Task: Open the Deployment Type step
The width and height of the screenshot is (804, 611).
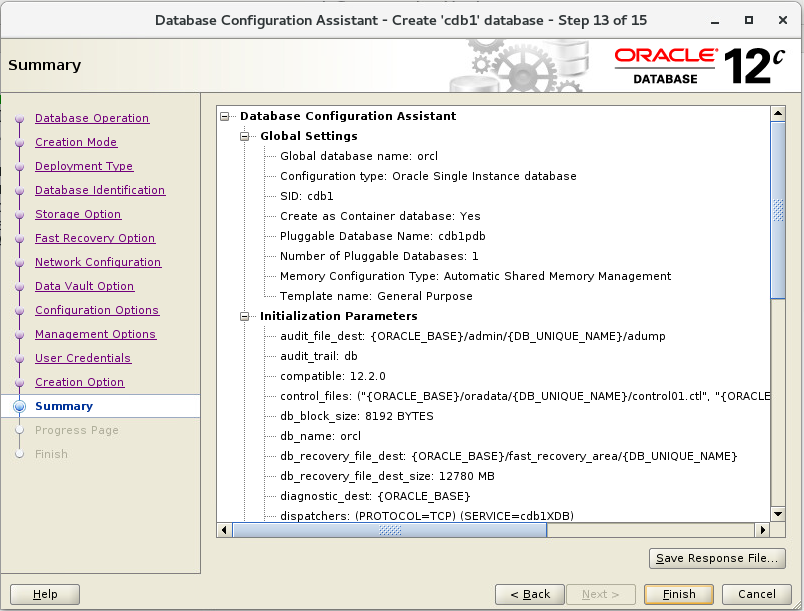Action: pyautogui.click(x=84, y=166)
